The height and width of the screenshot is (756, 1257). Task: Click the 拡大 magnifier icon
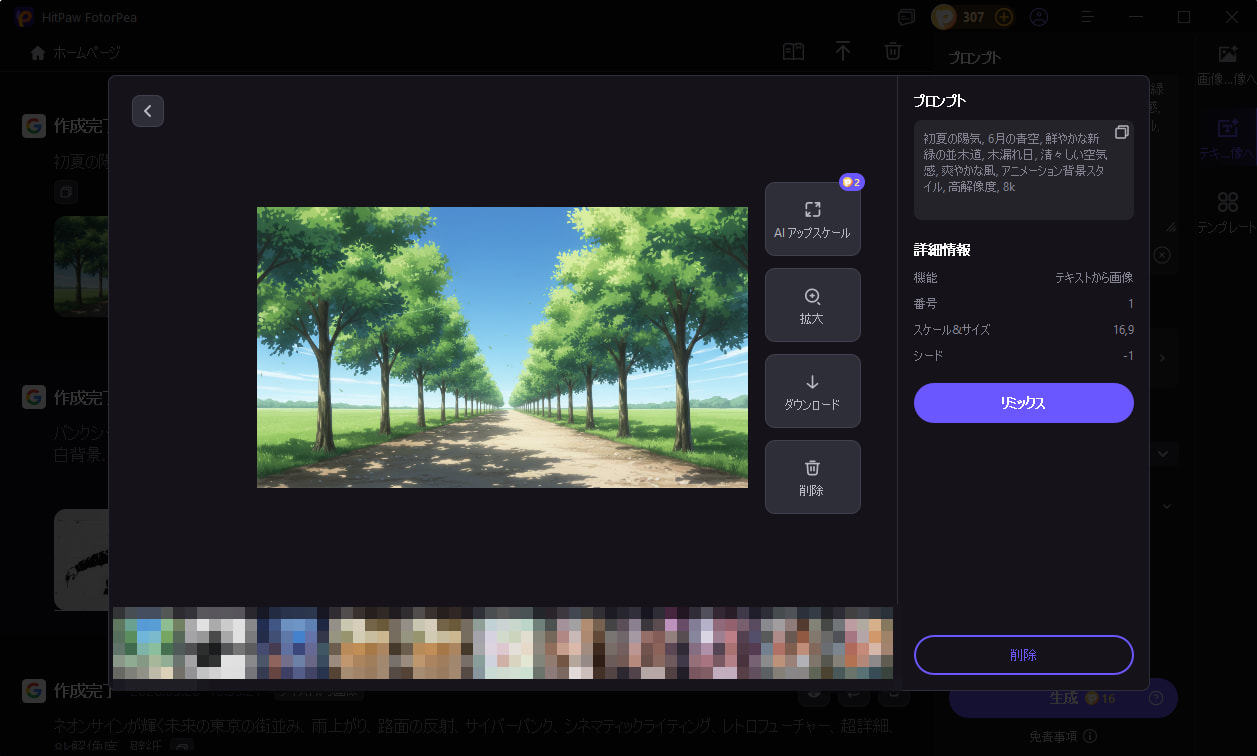(x=812, y=295)
